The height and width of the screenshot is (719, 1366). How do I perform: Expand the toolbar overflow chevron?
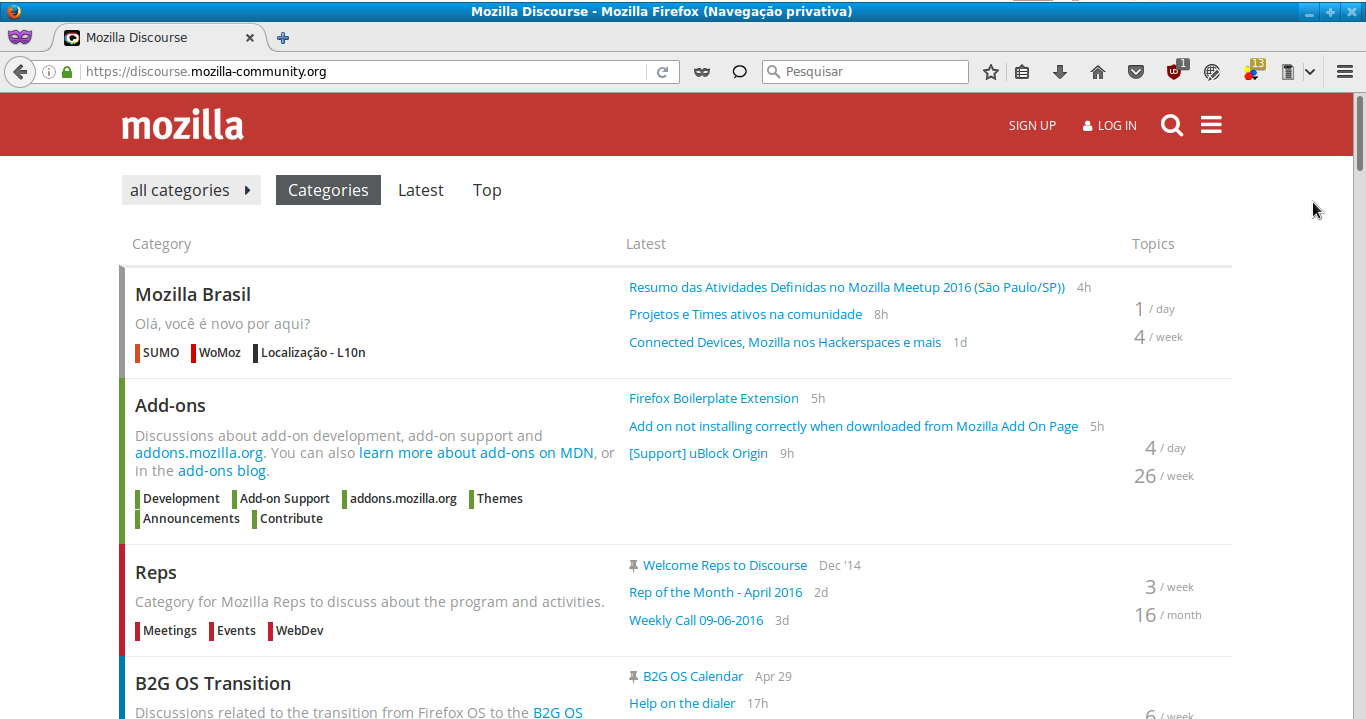pos(1309,72)
